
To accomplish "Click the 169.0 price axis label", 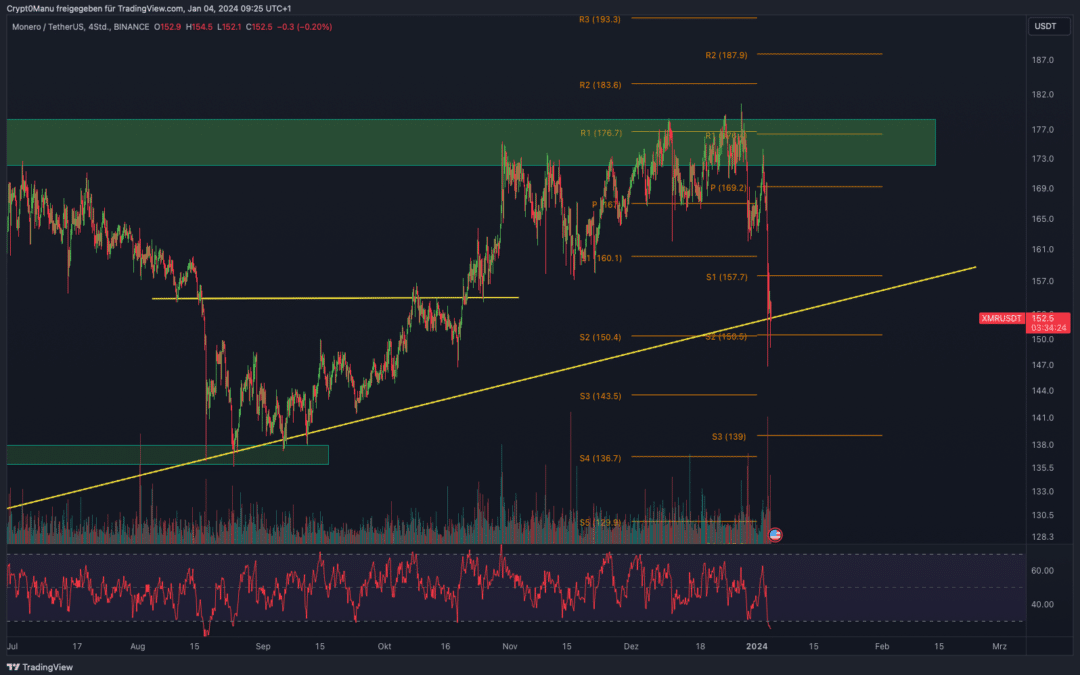I will pyautogui.click(x=1042, y=188).
